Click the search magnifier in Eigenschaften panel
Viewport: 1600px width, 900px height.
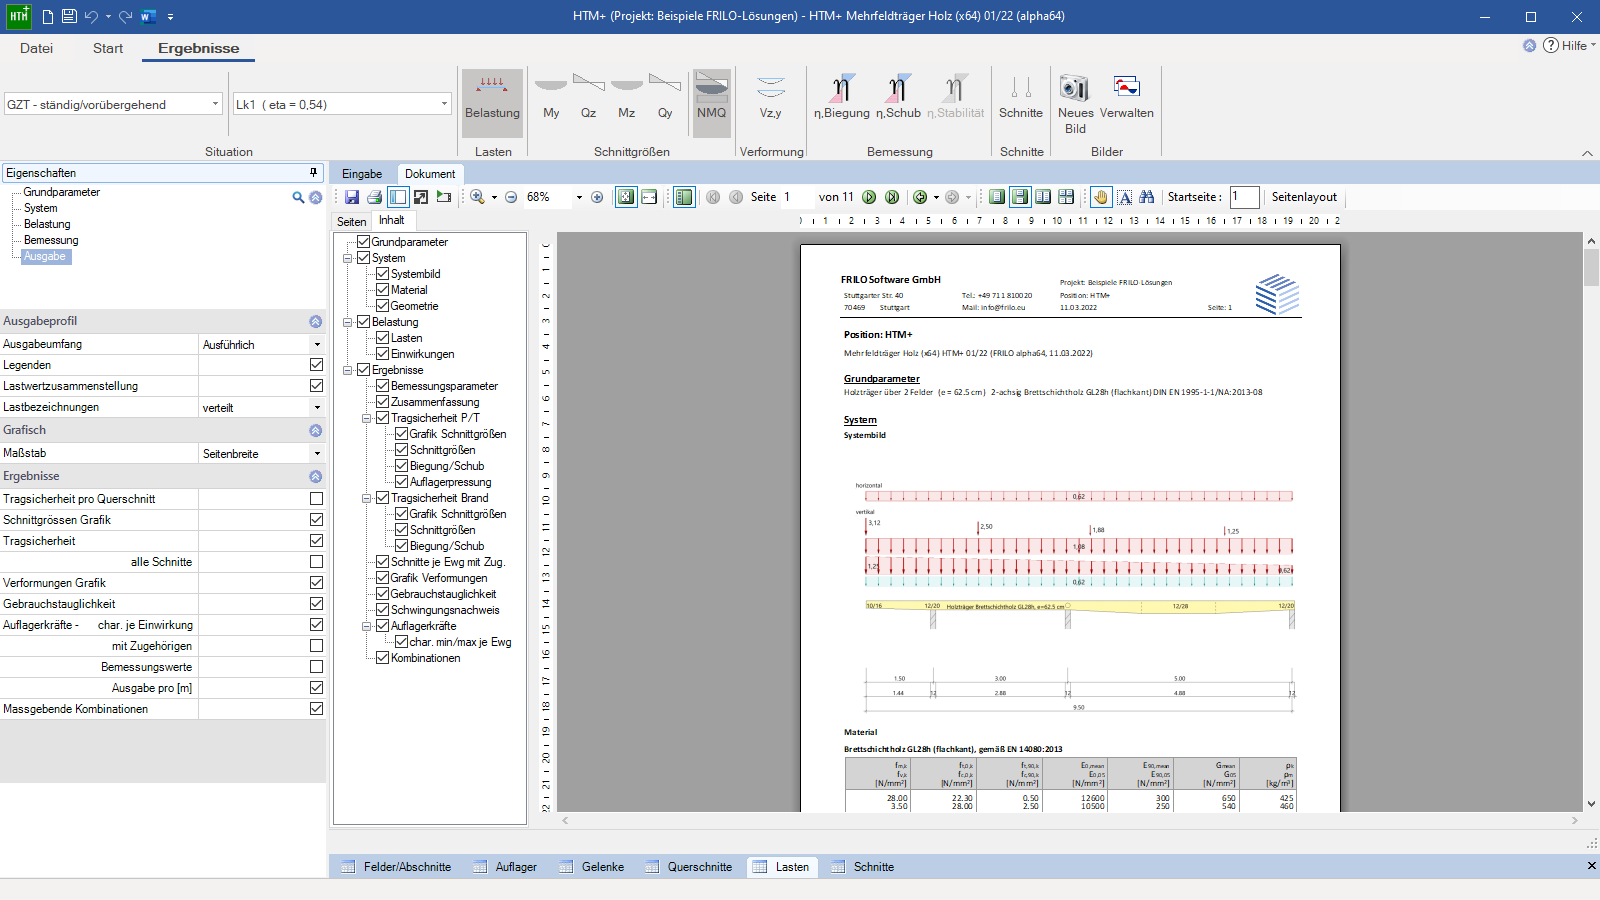pyautogui.click(x=298, y=198)
